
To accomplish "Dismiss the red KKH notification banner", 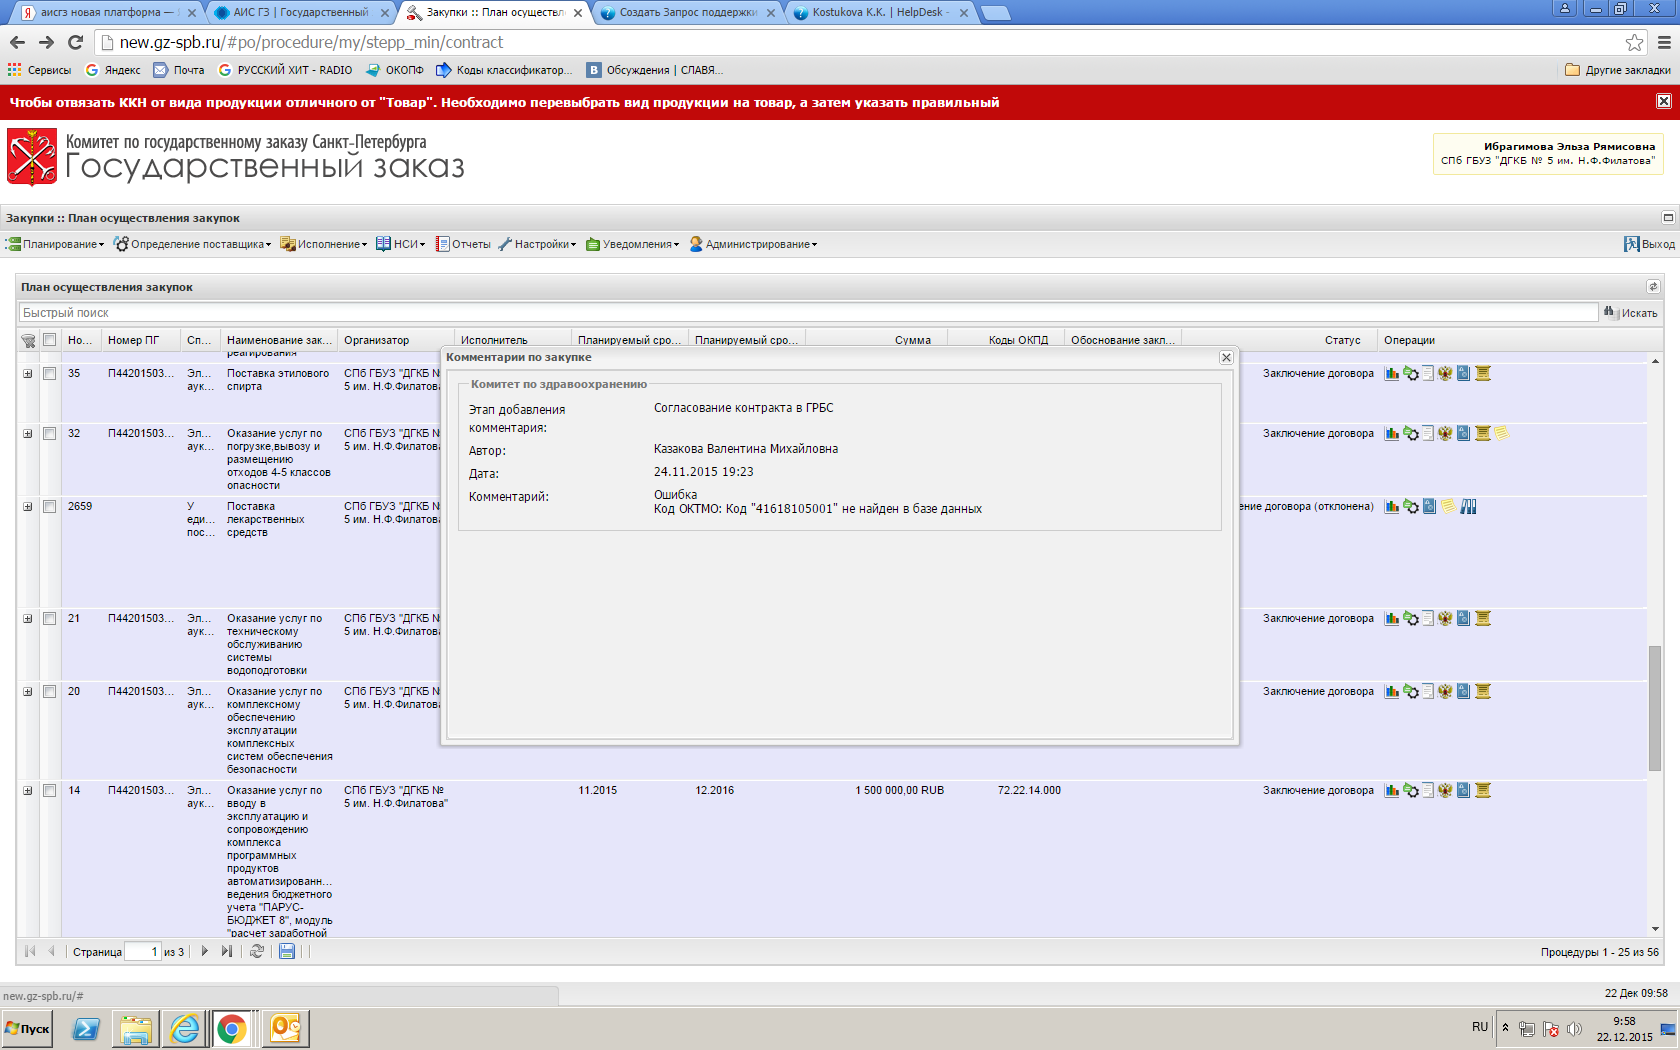I will 1663,102.
